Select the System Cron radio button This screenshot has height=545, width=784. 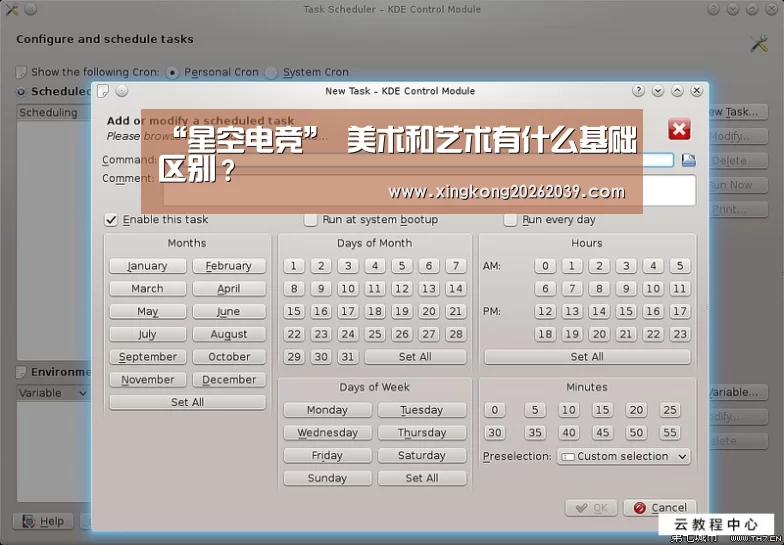coord(271,72)
